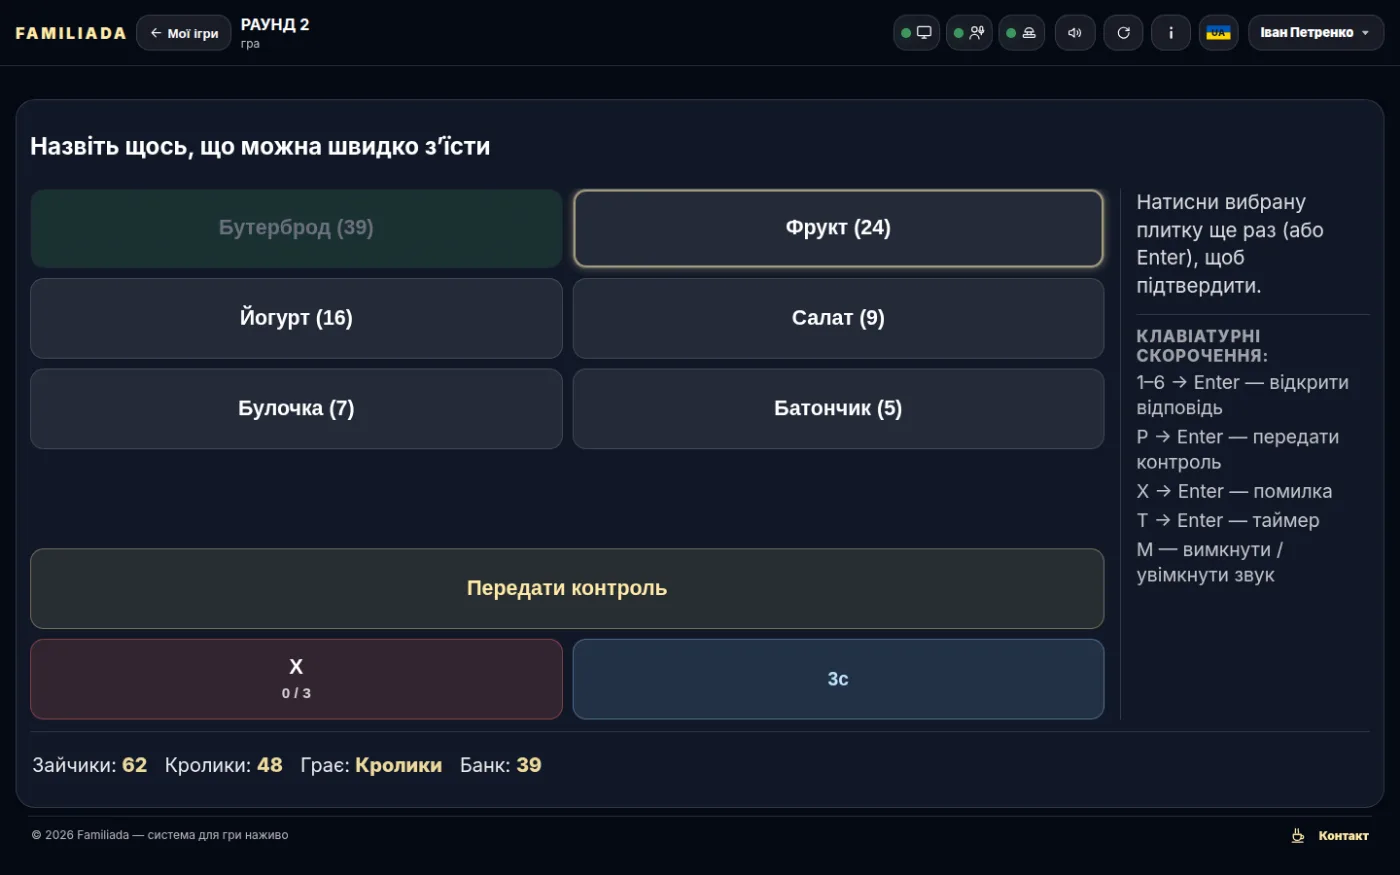Click the coffee cup icon in footer
Screen dimensions: 1400x875
point(1298,836)
